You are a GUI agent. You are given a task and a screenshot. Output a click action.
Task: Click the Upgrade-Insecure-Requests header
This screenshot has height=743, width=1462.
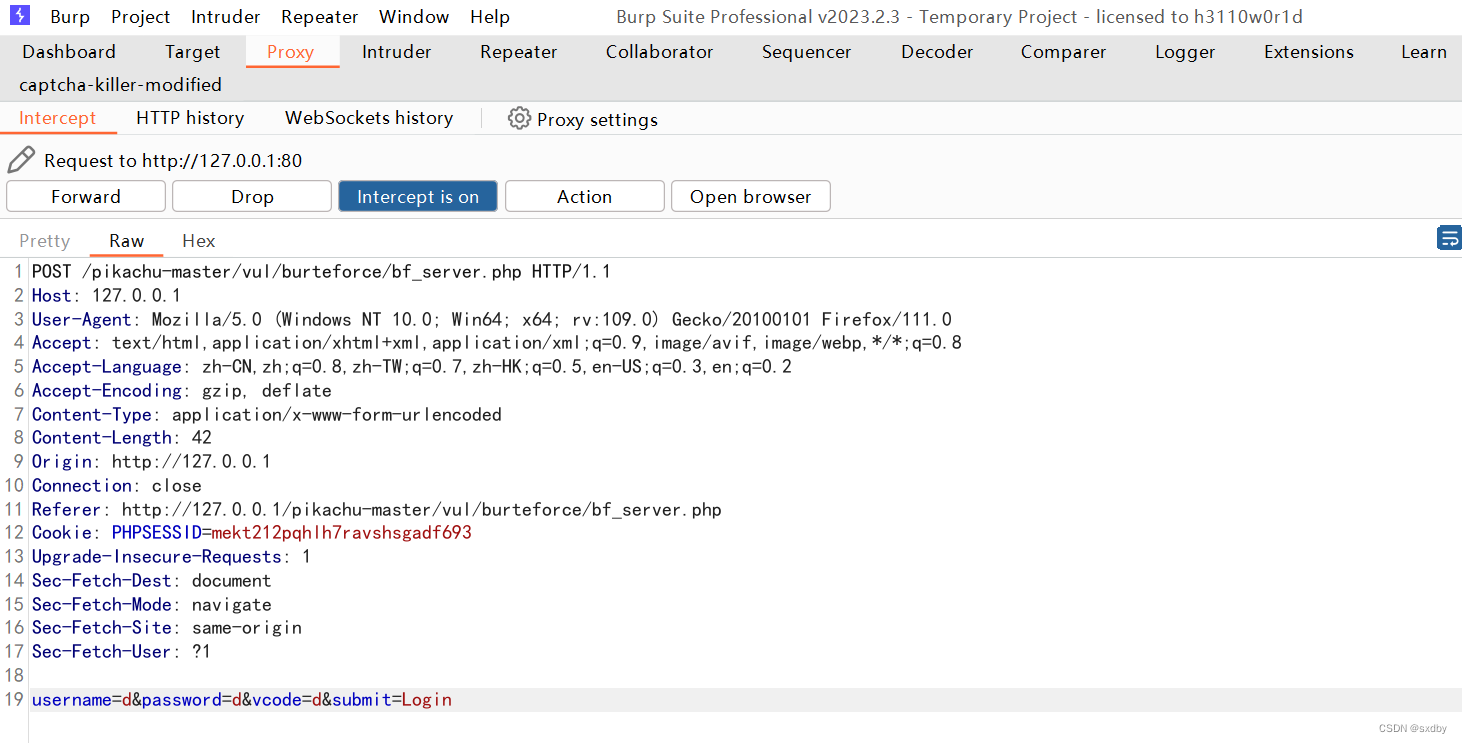tap(171, 557)
